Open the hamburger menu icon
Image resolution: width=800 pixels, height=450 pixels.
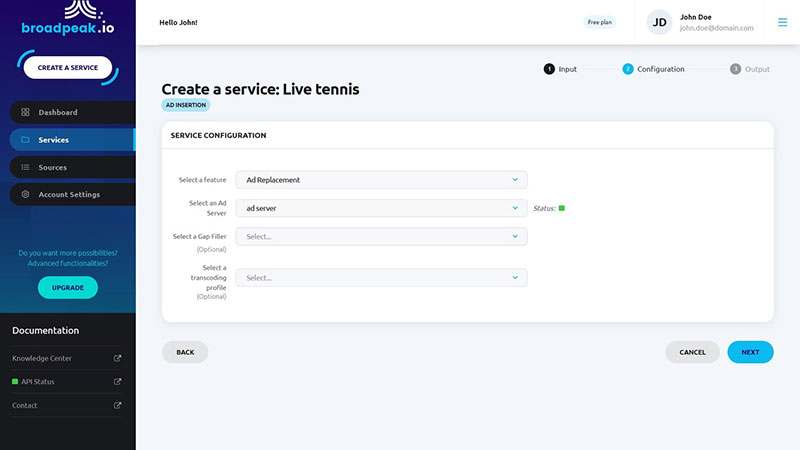[x=782, y=22]
